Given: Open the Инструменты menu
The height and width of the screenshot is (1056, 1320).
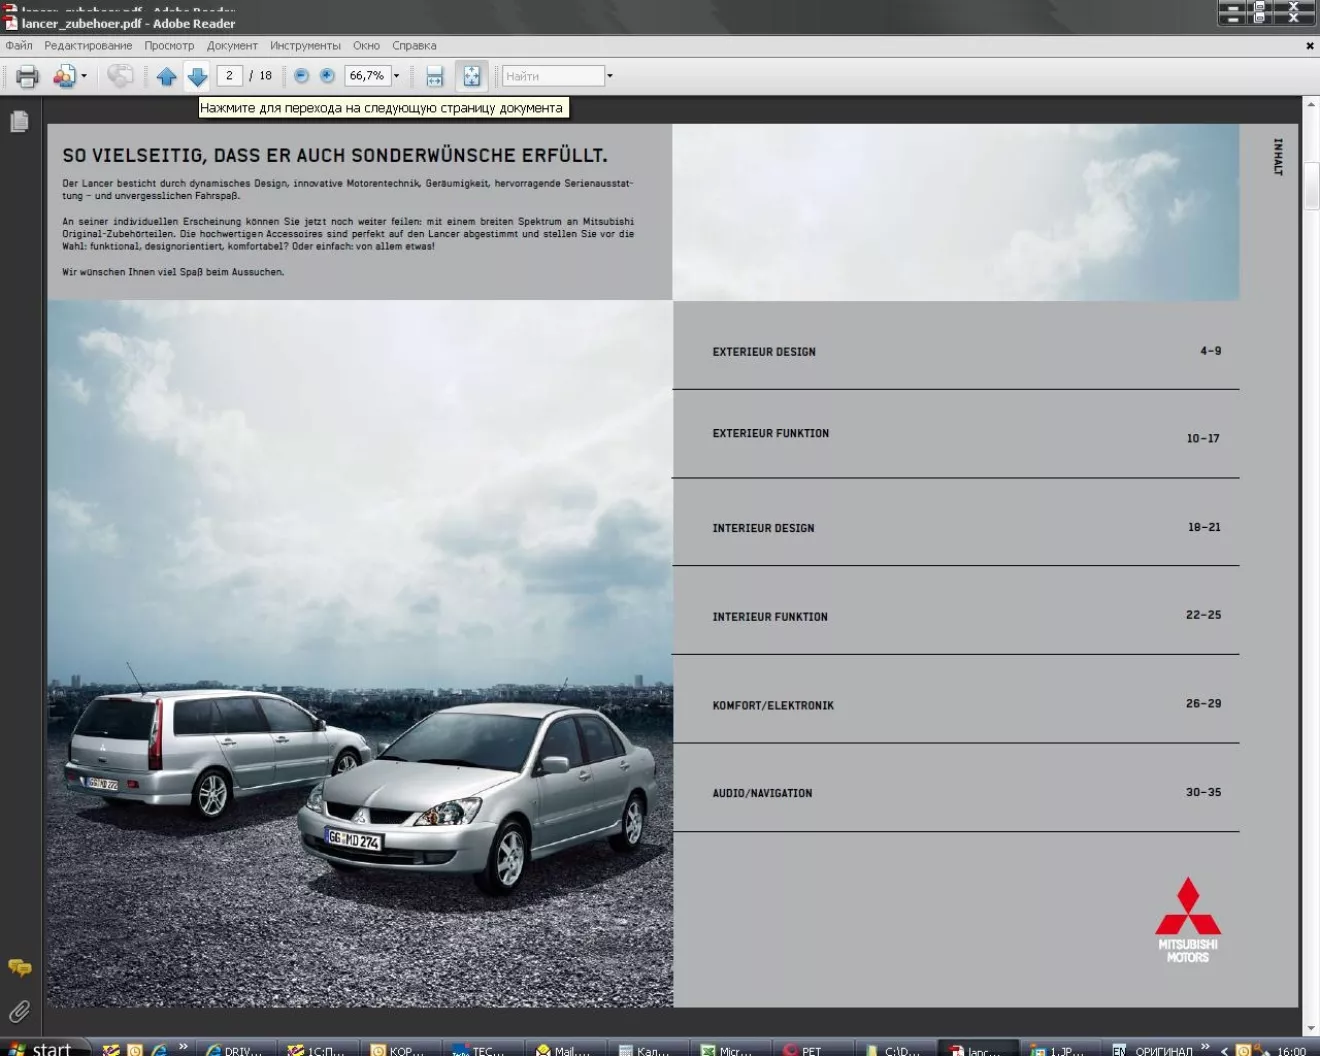Looking at the screenshot, I should click(x=305, y=46).
